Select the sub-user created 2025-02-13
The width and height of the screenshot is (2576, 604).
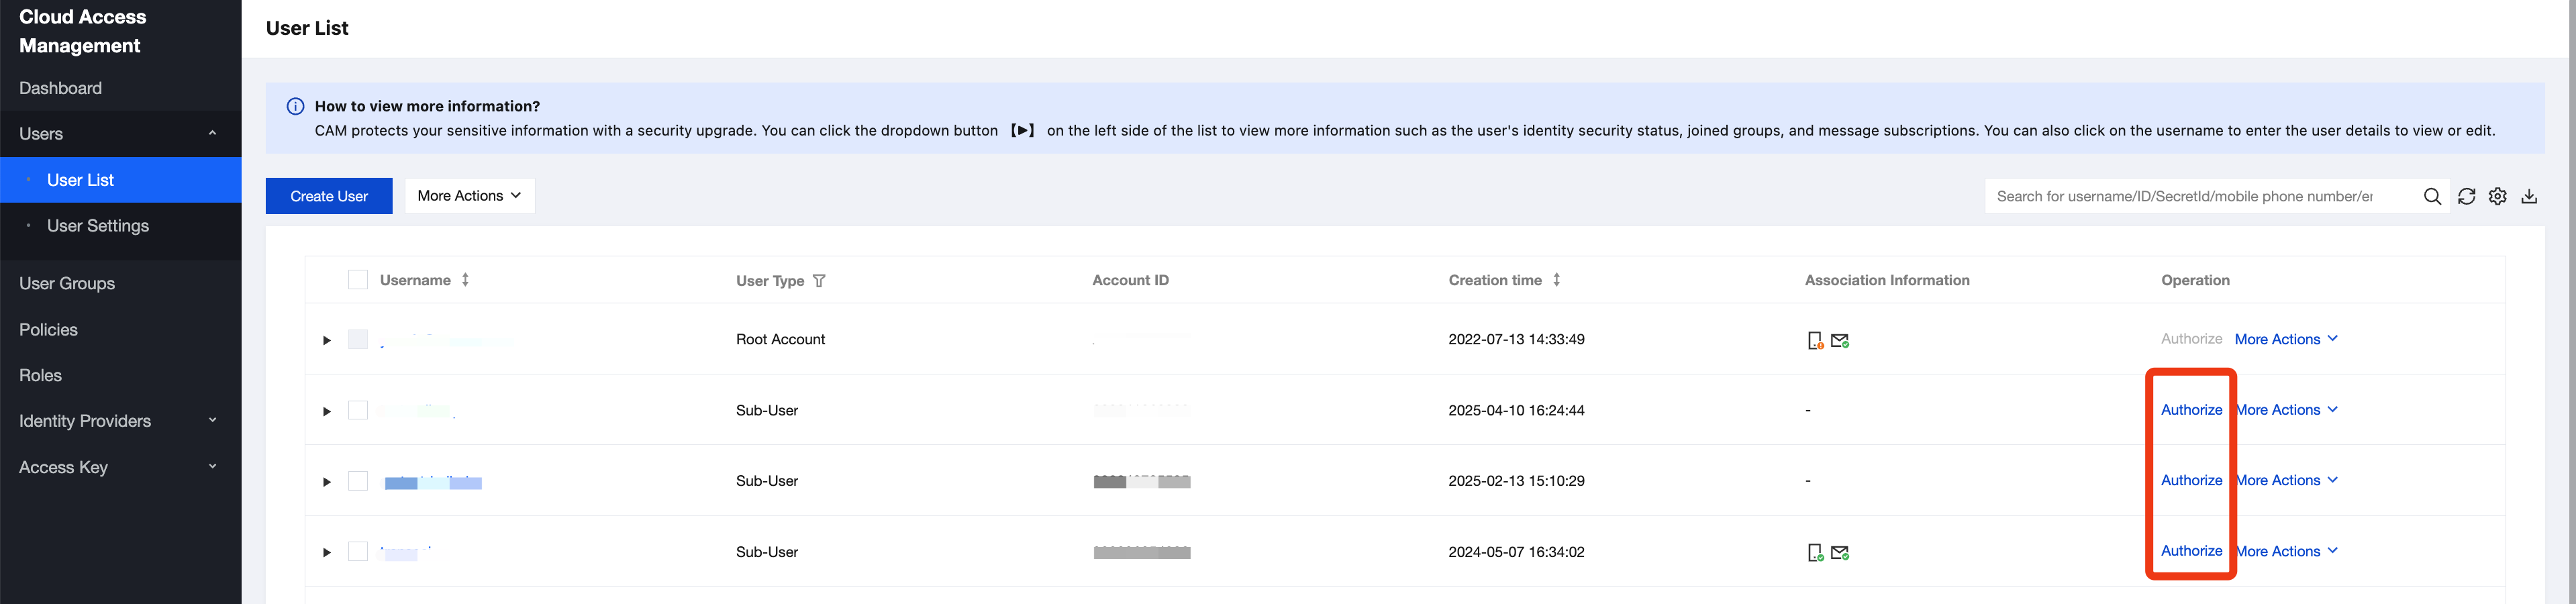(x=357, y=481)
